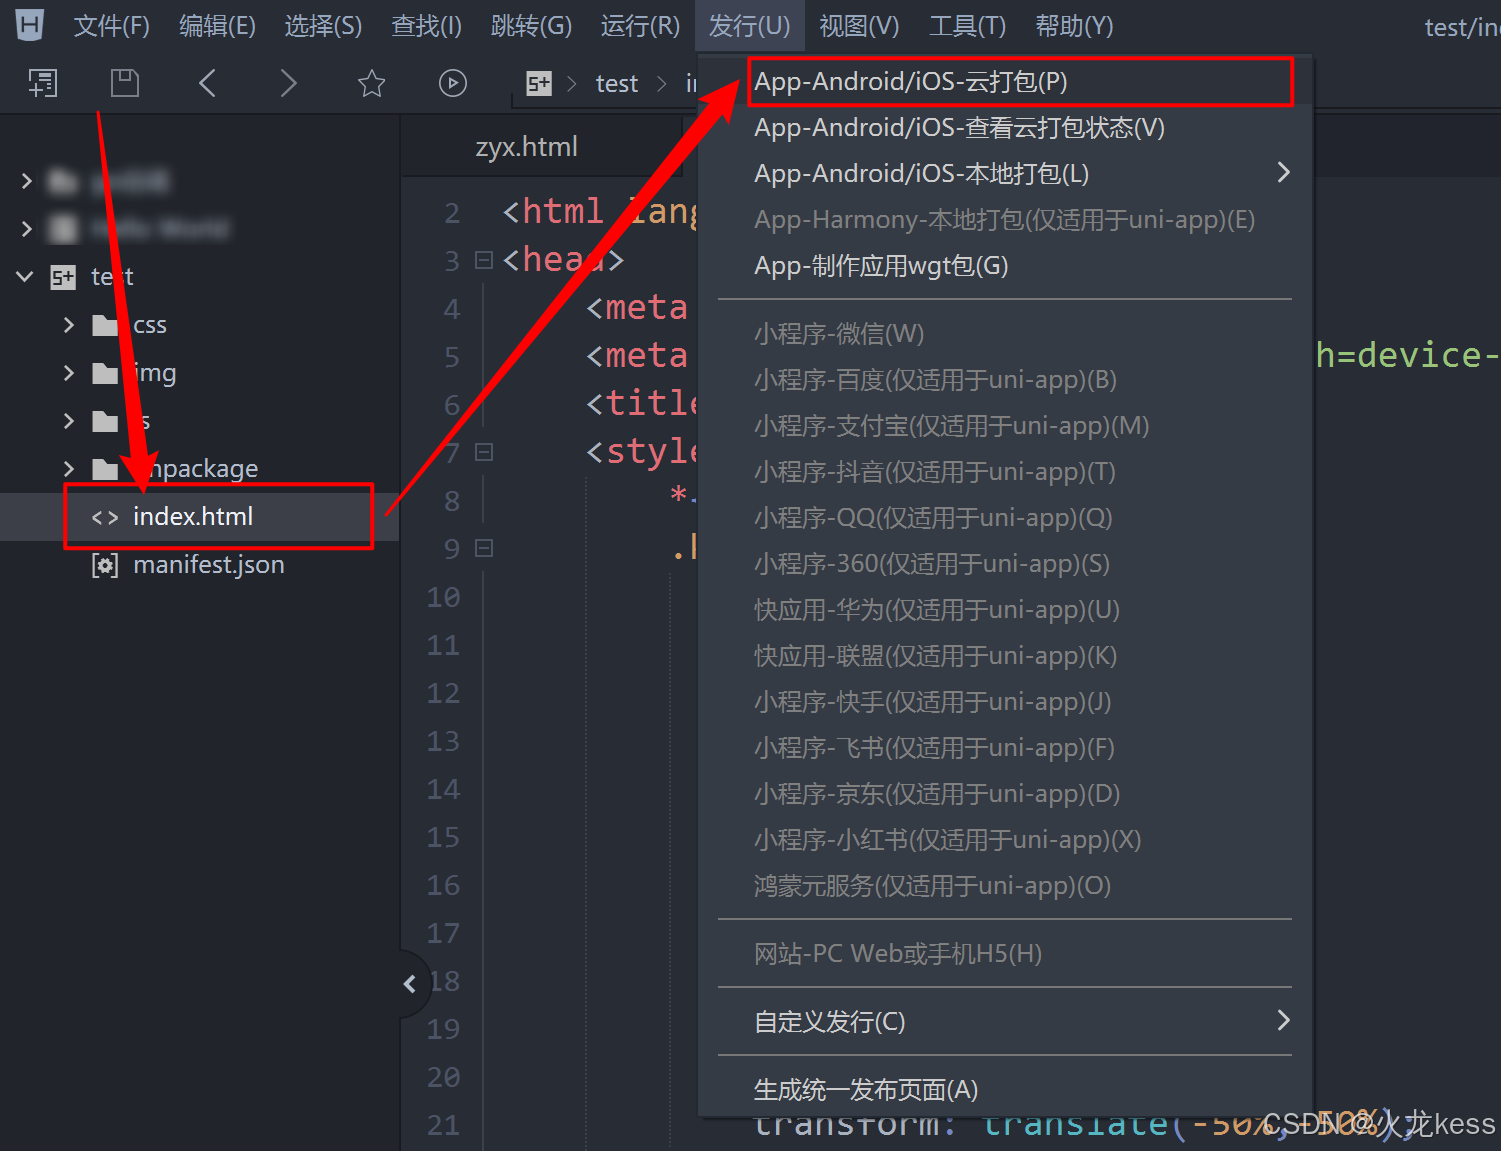Click the 5+ breadcrumb project icon
This screenshot has width=1501, height=1151.
point(539,84)
